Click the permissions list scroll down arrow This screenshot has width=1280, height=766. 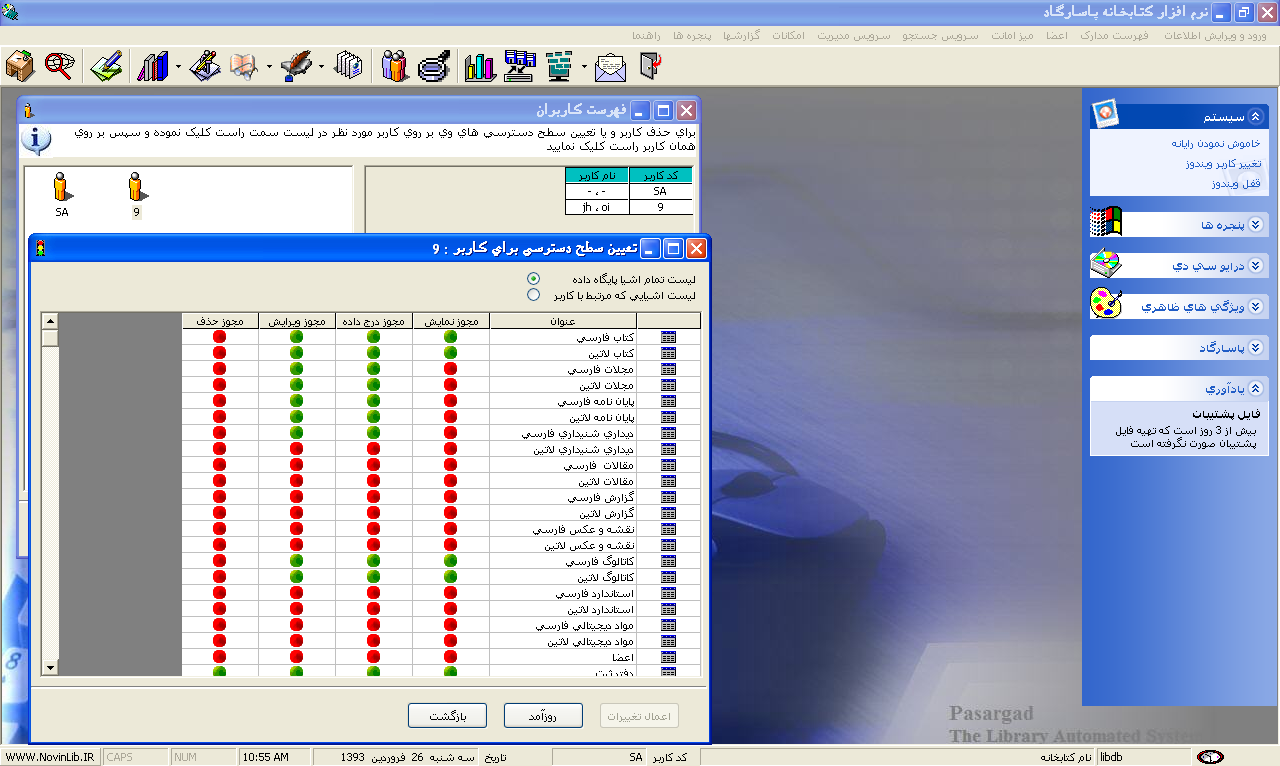[x=50, y=667]
